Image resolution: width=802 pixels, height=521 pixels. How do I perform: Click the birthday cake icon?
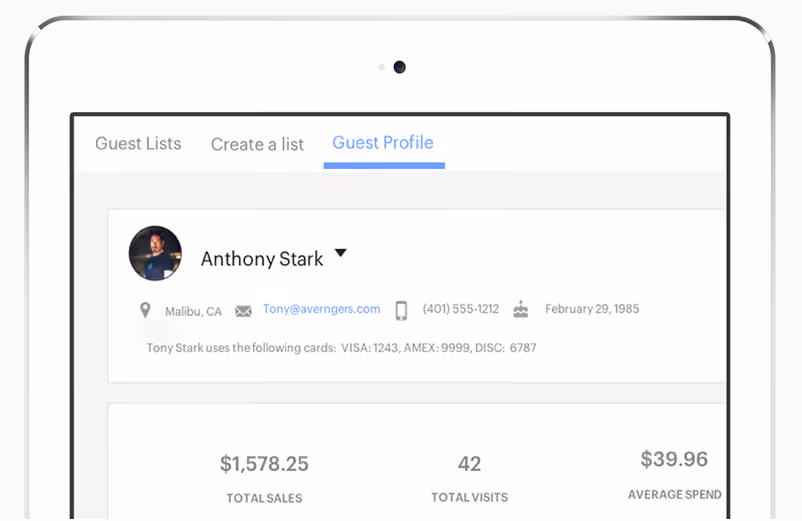[521, 309]
